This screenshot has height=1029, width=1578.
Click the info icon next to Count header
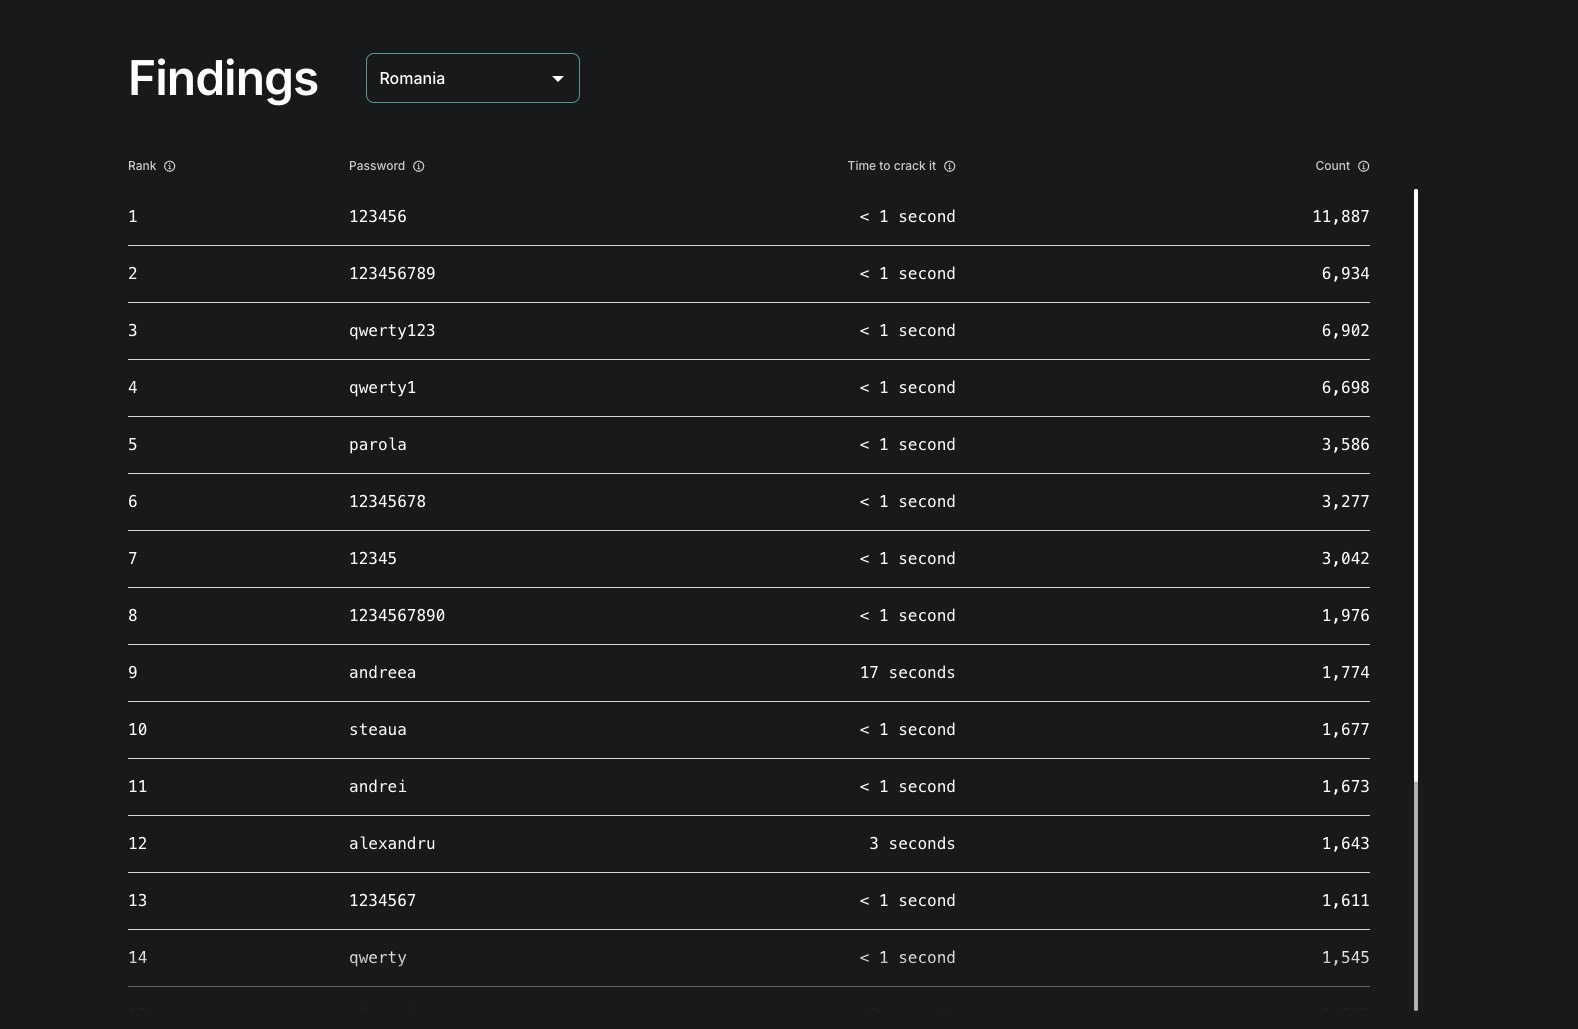coord(1364,166)
